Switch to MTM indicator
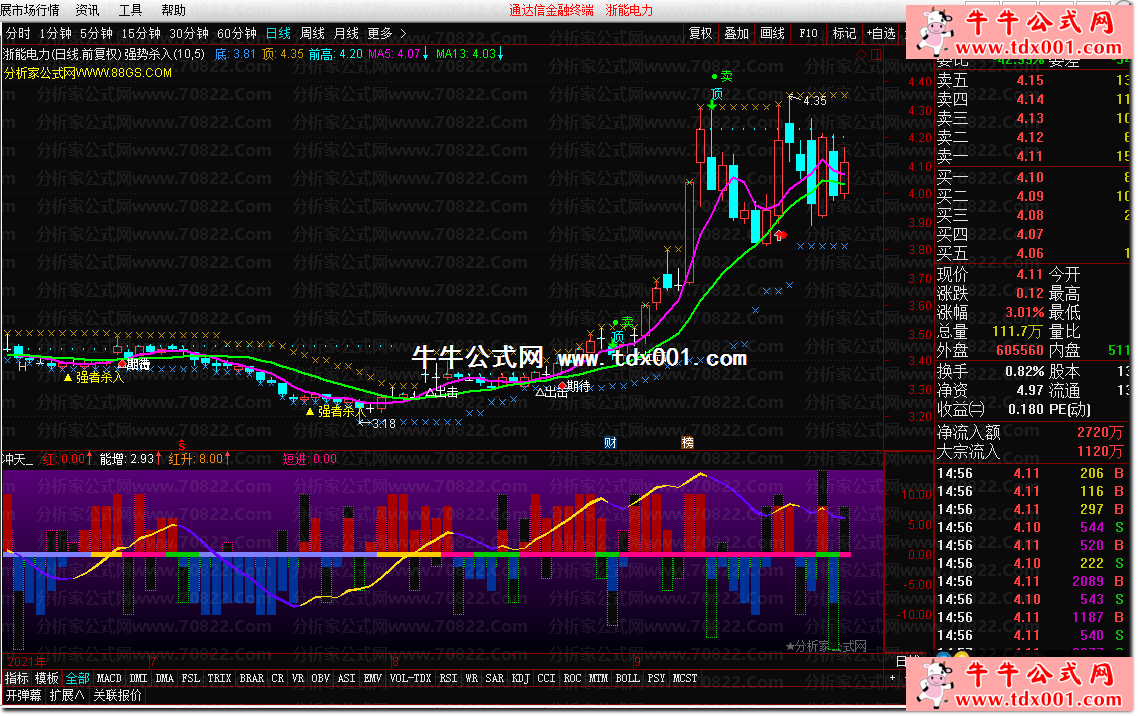The width and height of the screenshot is (1138, 716). point(598,678)
